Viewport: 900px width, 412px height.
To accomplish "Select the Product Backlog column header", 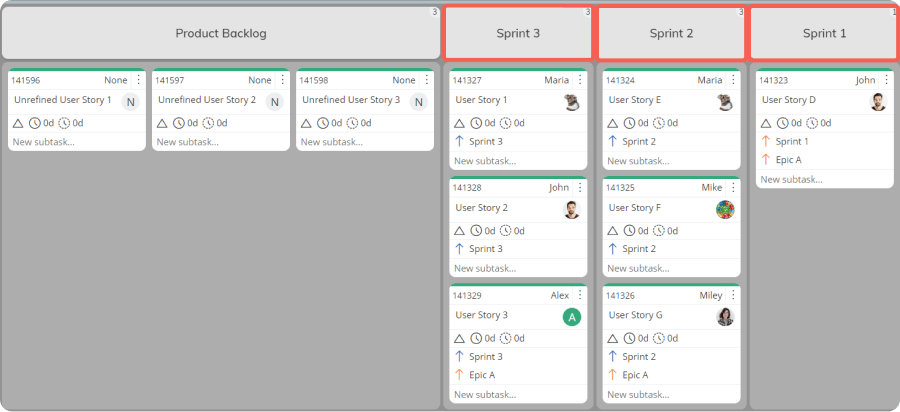I will point(221,33).
